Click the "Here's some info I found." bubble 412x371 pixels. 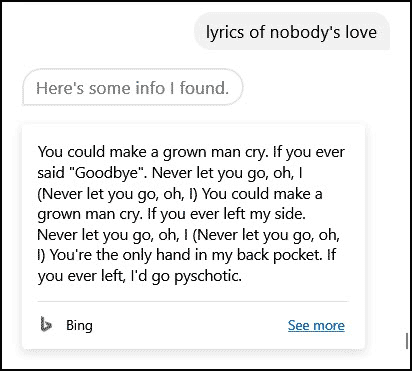(x=133, y=87)
